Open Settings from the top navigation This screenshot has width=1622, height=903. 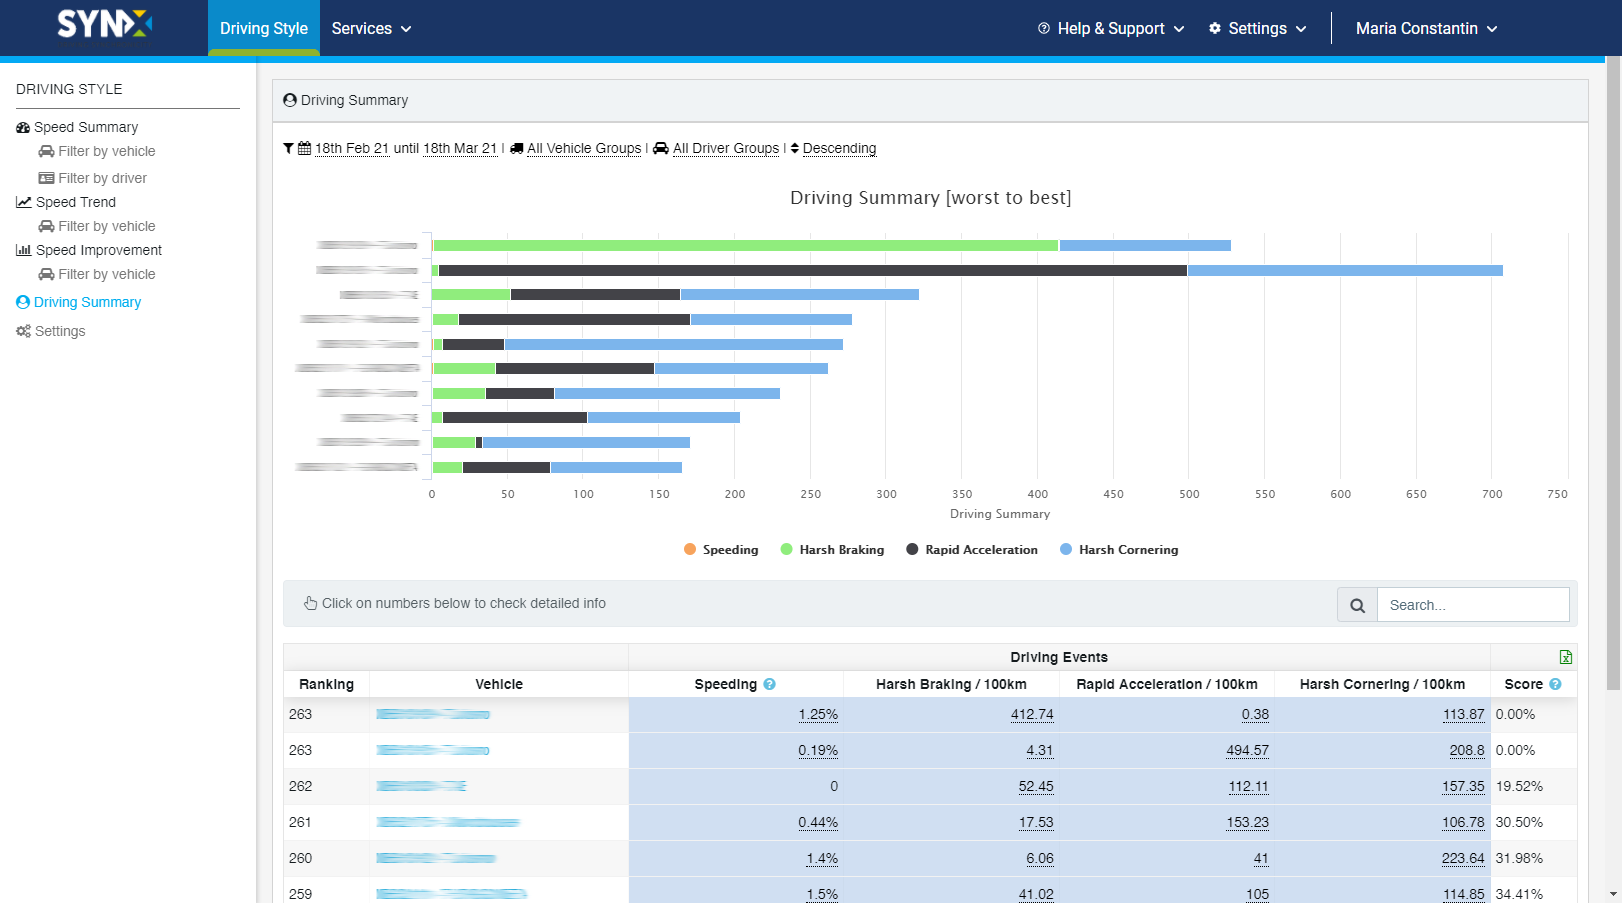tap(1257, 28)
